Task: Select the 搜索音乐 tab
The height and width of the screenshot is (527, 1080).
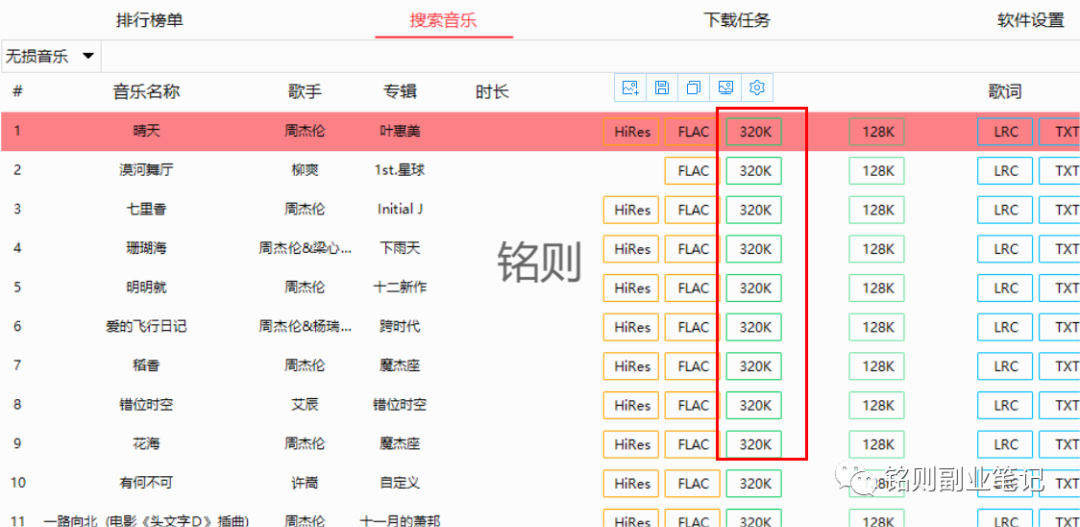Action: pyautogui.click(x=444, y=20)
